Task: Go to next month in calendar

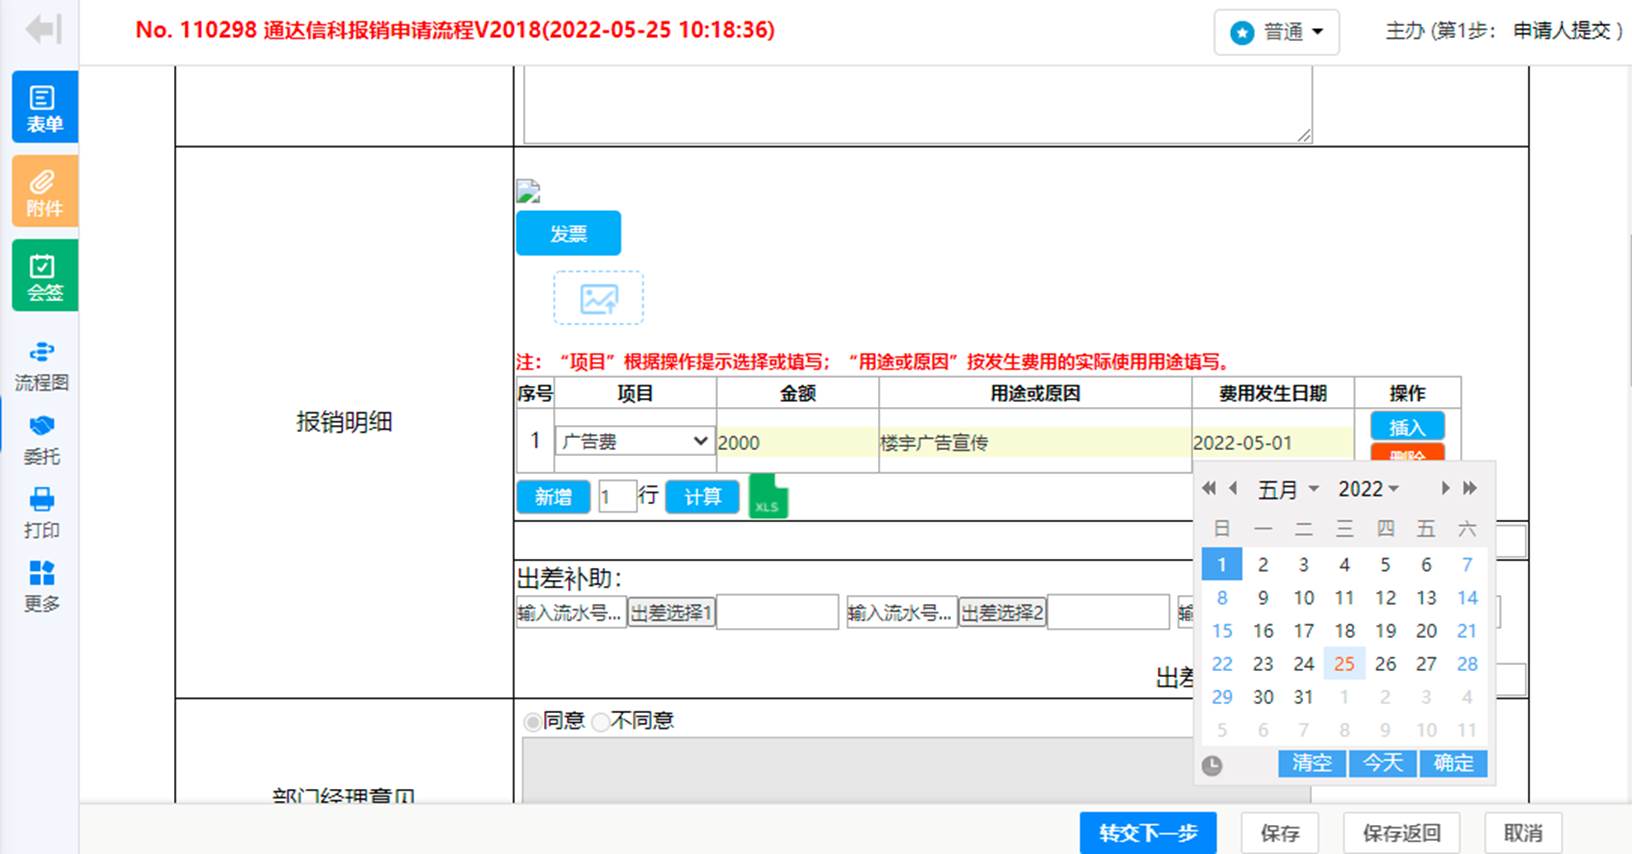Action: 1445,488
